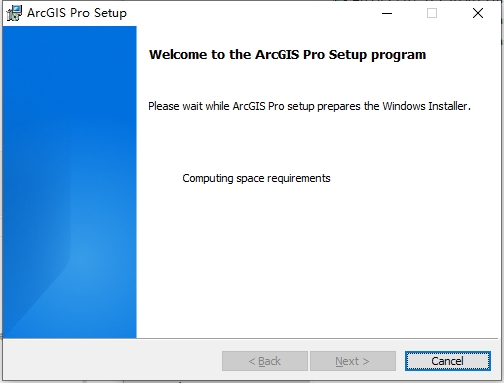Image resolution: width=504 pixels, height=383 pixels.
Task: Click the blue side banner image
Action: tap(70, 182)
